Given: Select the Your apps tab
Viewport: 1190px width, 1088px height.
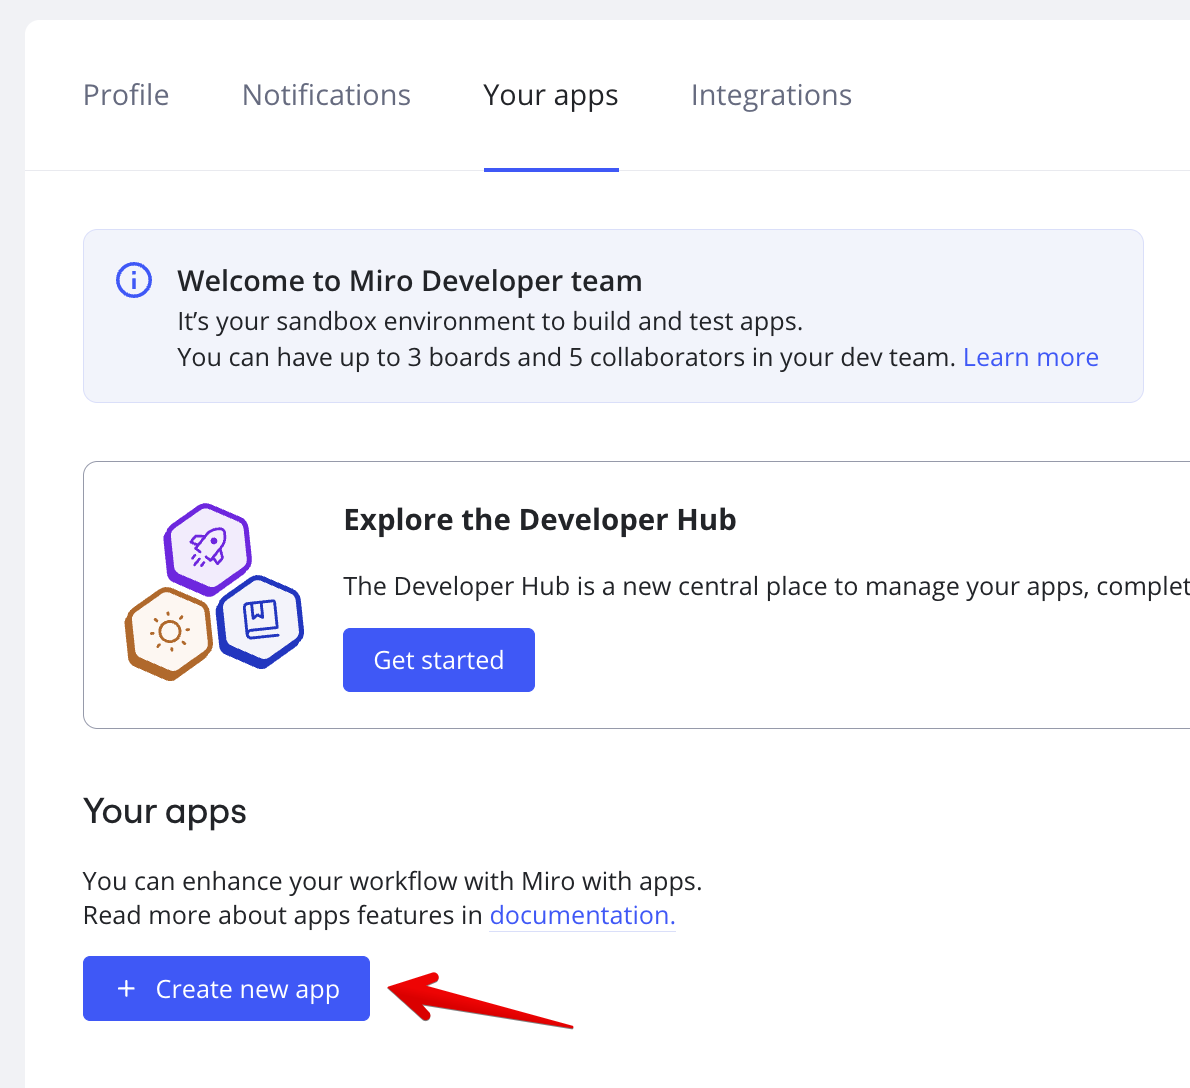Looking at the screenshot, I should pos(550,95).
